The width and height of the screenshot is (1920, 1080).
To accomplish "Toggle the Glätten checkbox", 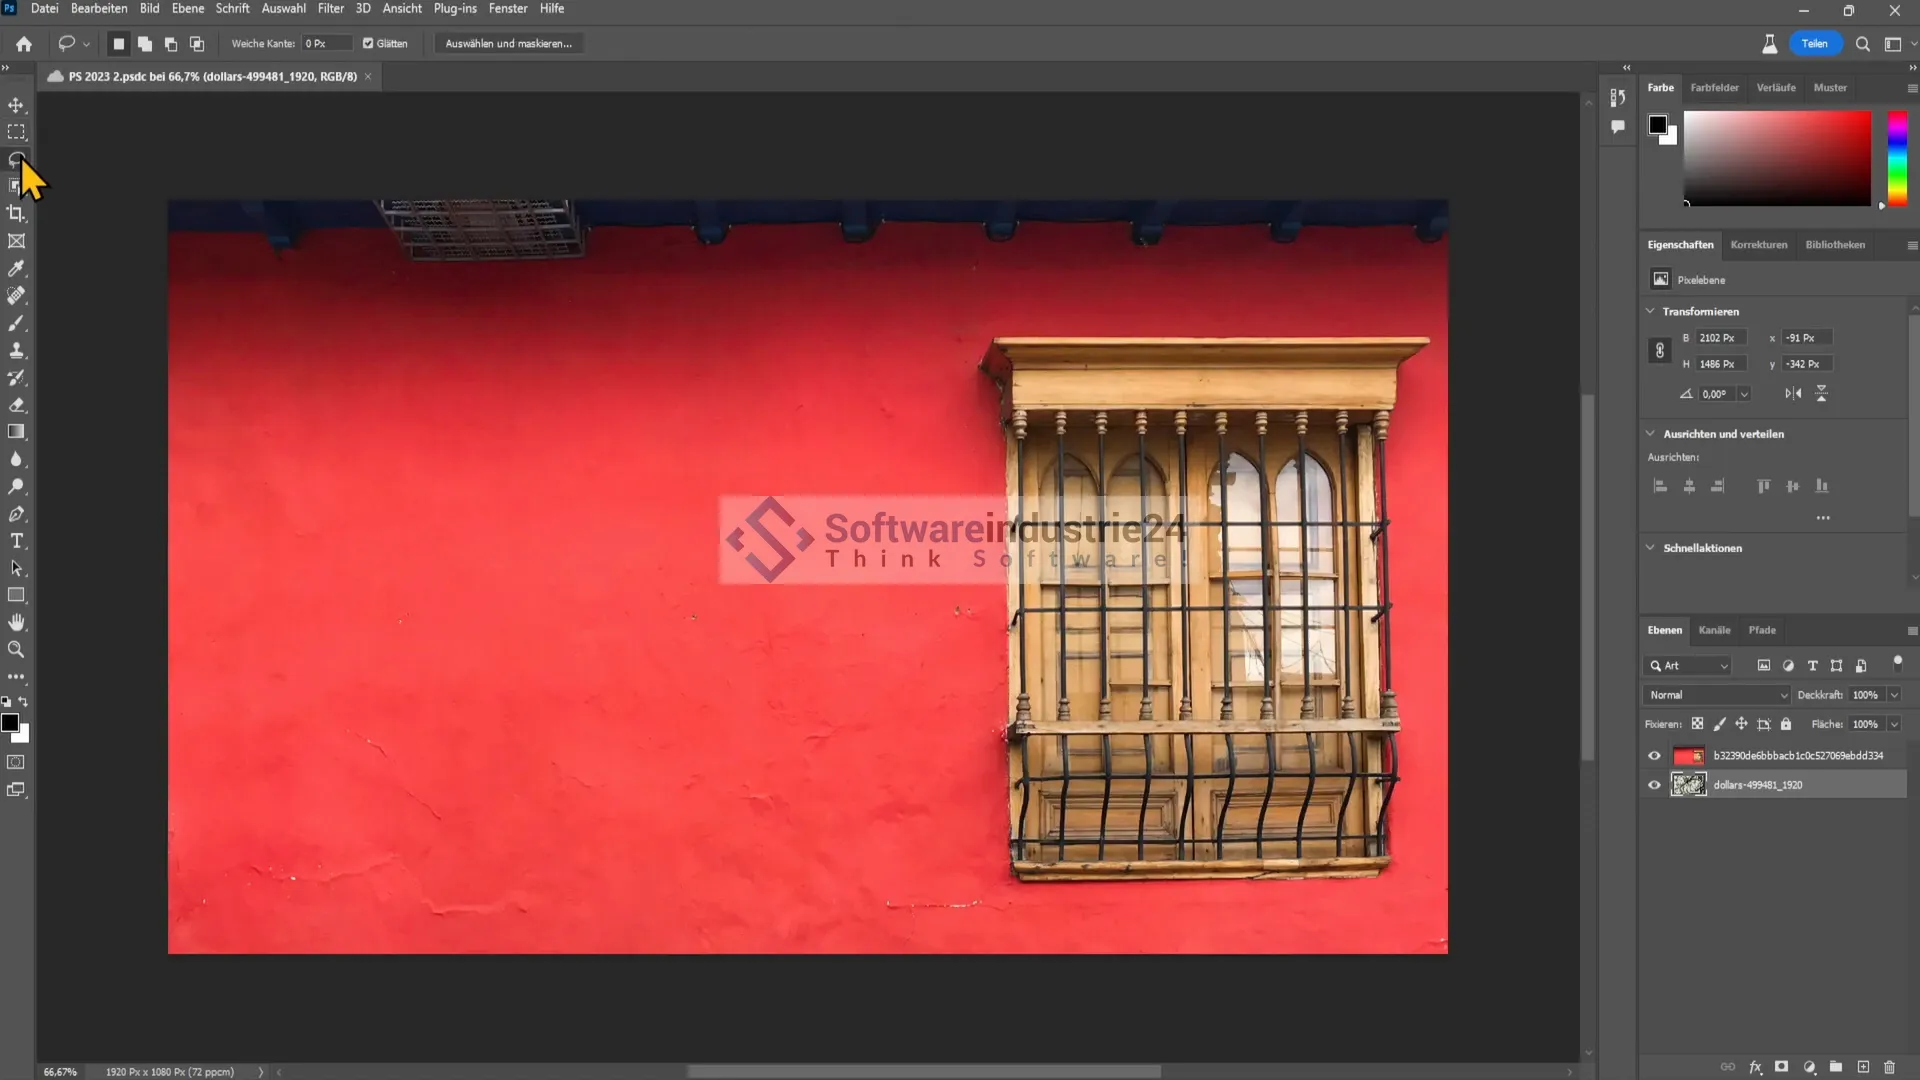I will tap(368, 43).
